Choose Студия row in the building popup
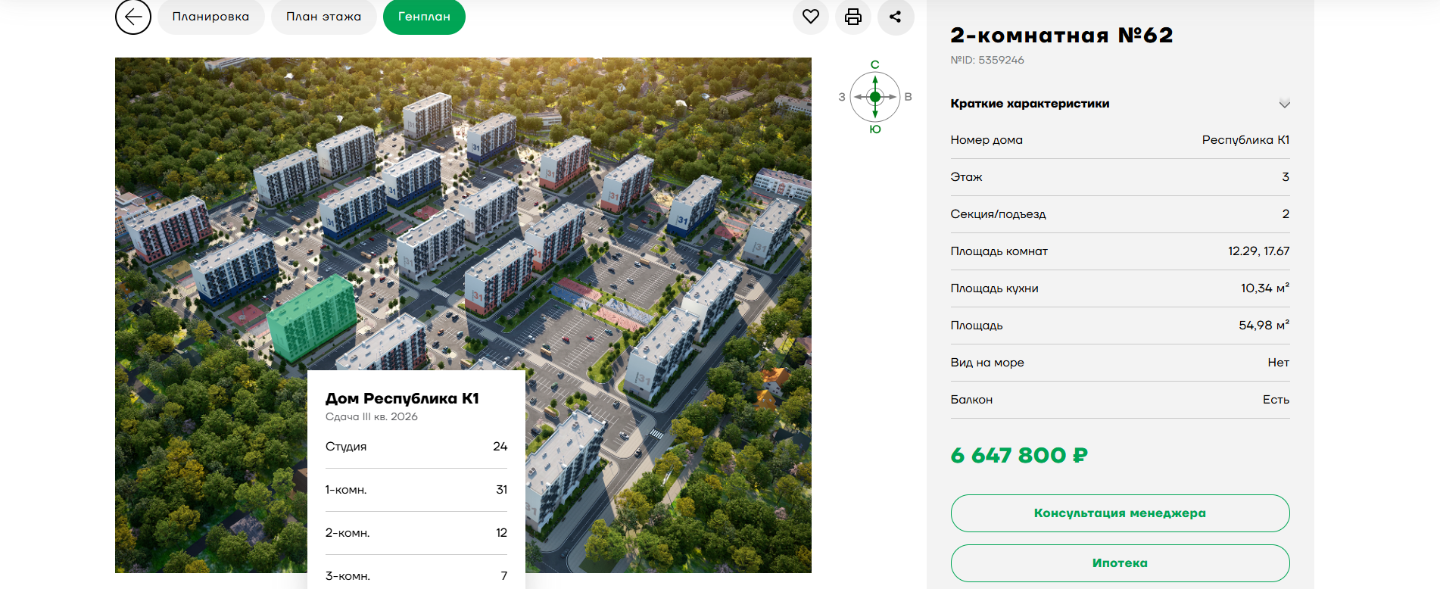The image size is (1440, 589). pyautogui.click(x=416, y=446)
